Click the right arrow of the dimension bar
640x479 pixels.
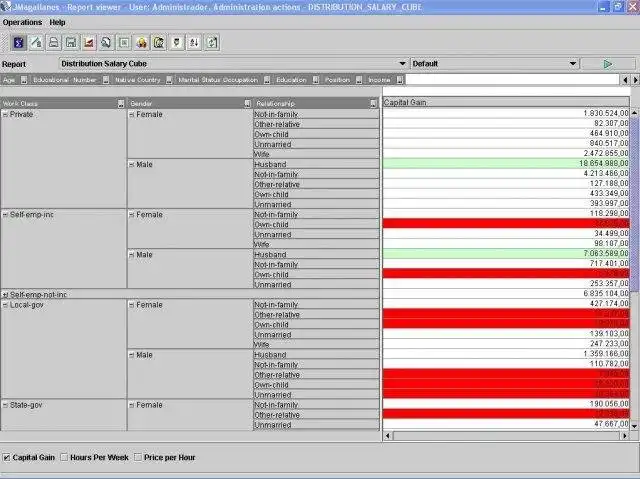click(x=635, y=80)
